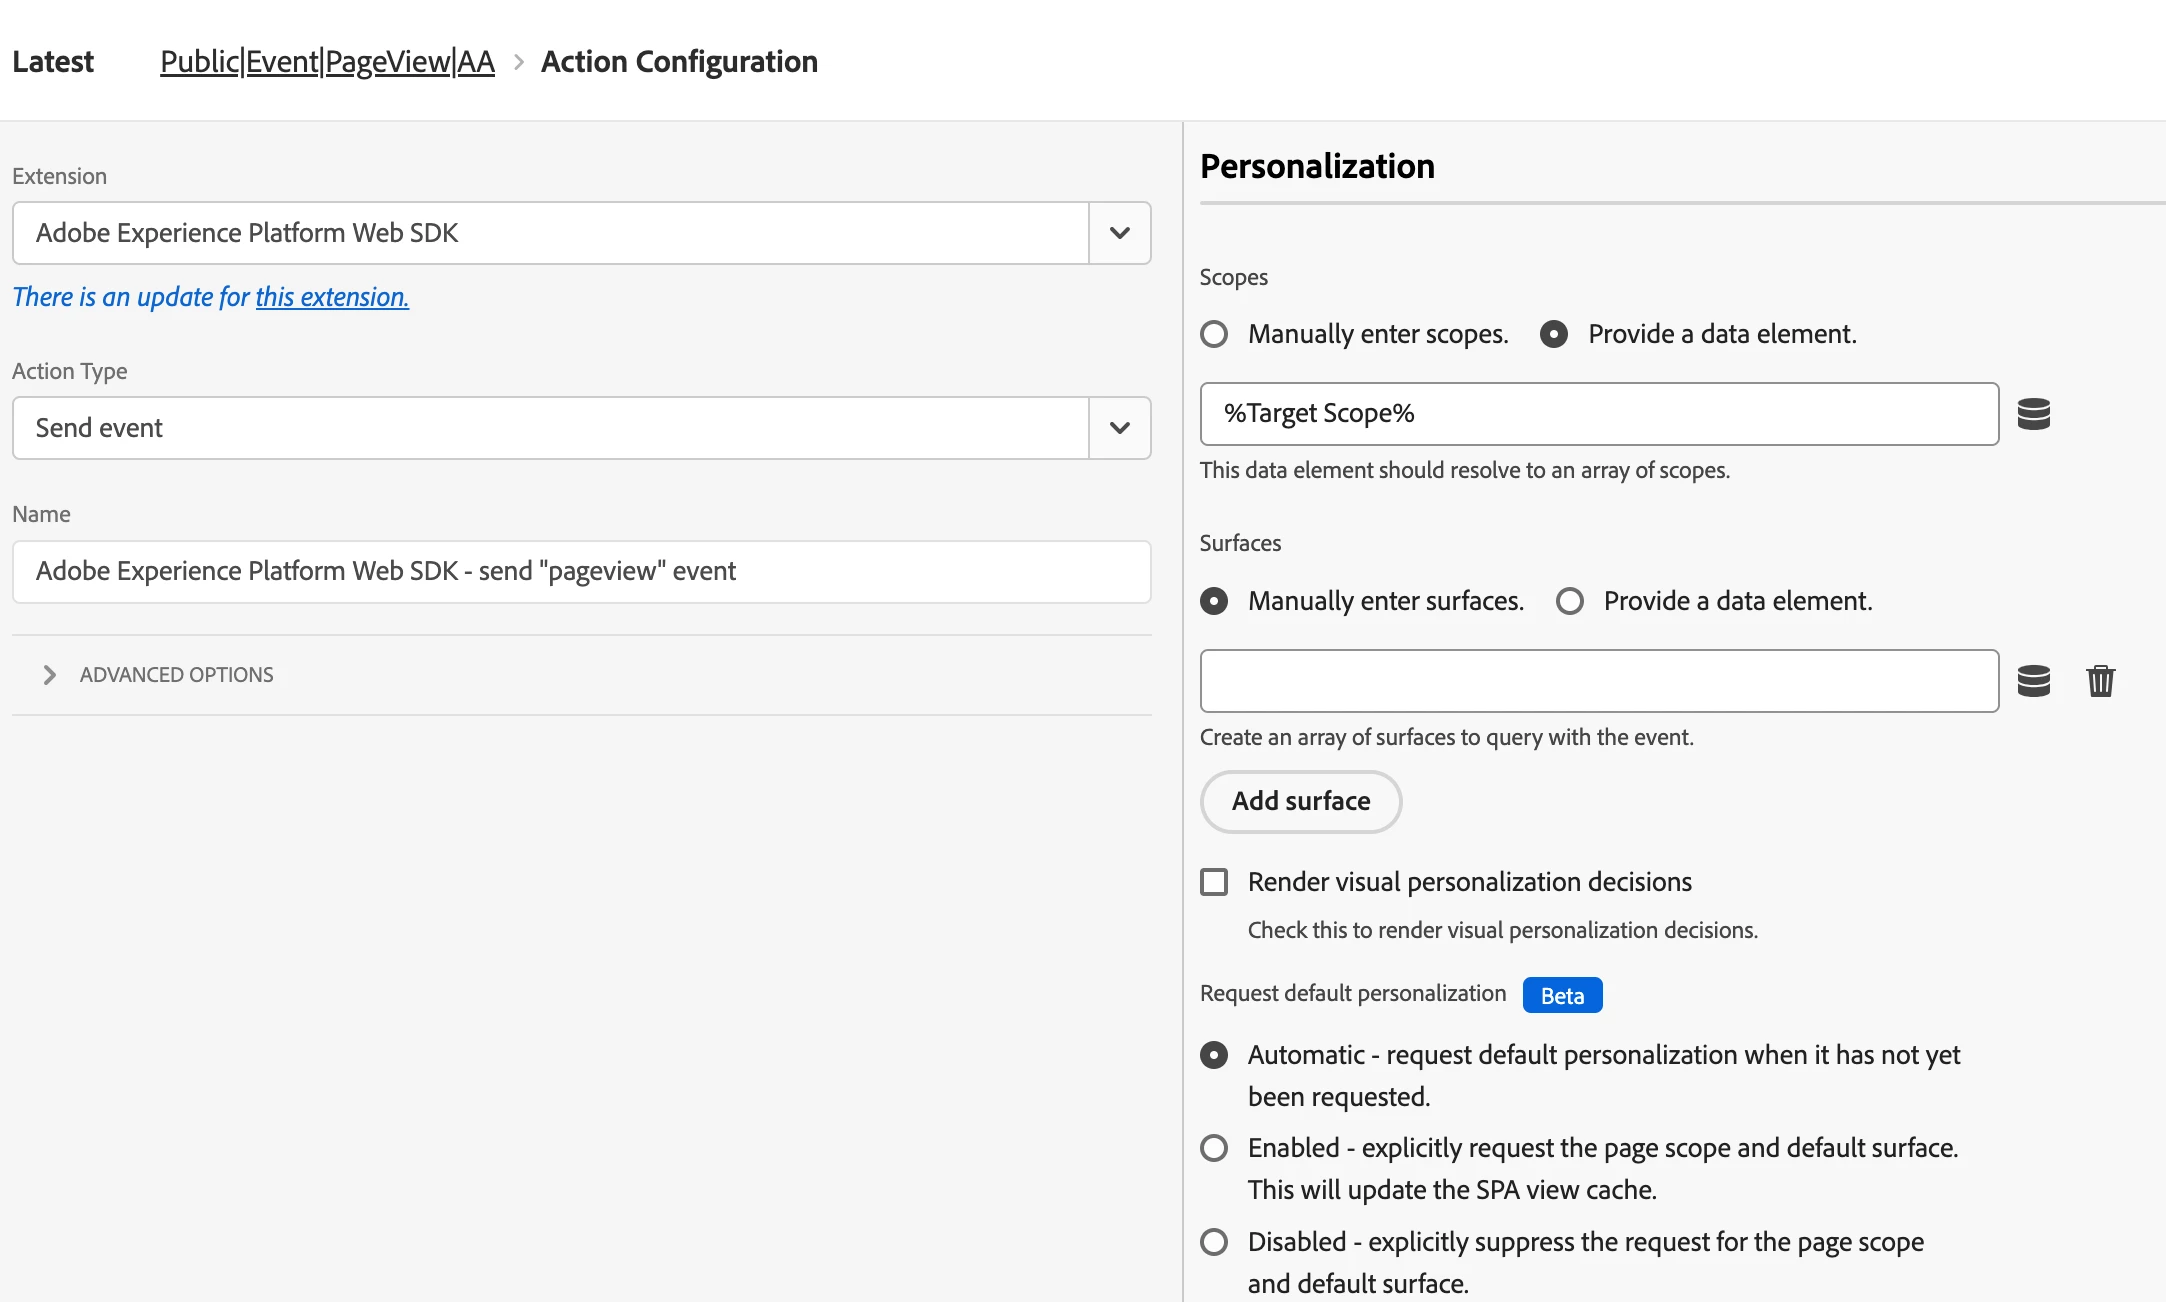Click the Name input field
The width and height of the screenshot is (2166, 1302).
[581, 572]
